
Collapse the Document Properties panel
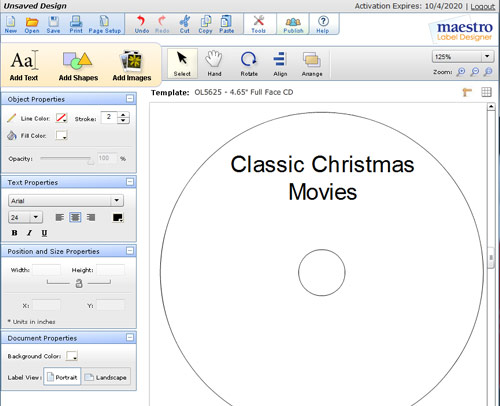pos(130,337)
